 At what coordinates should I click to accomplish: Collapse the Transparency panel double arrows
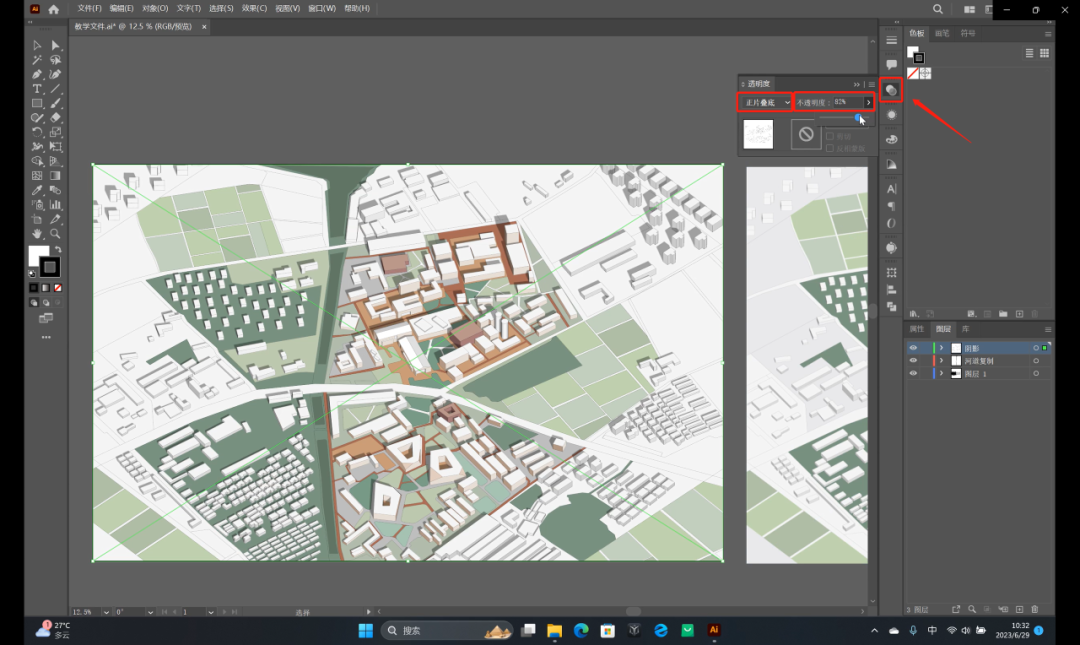[857, 84]
